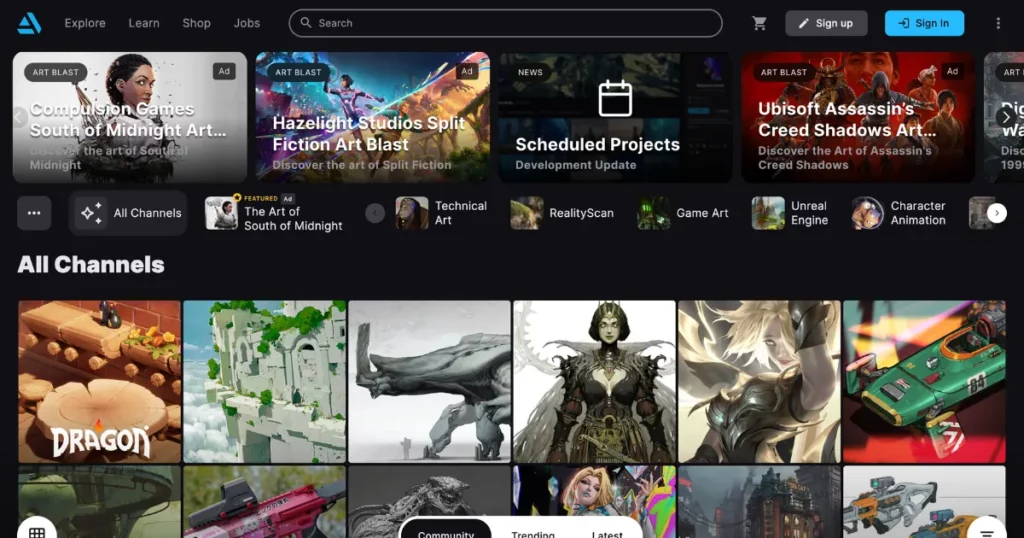Open the filter icon at the bottom-right

point(987,531)
